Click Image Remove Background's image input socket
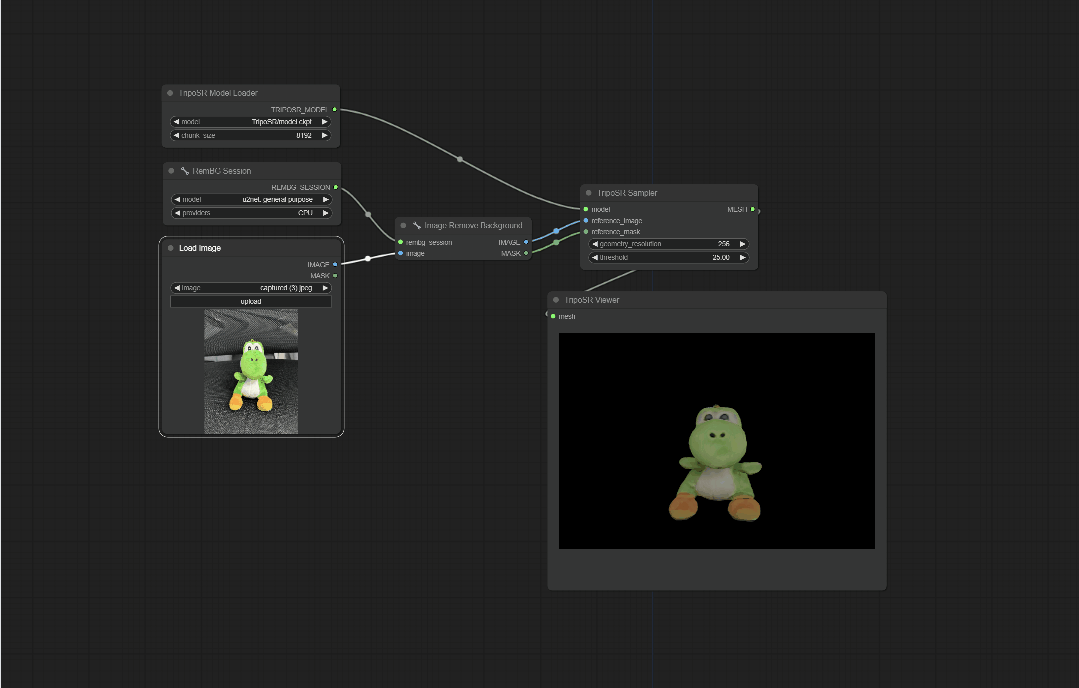 point(400,253)
